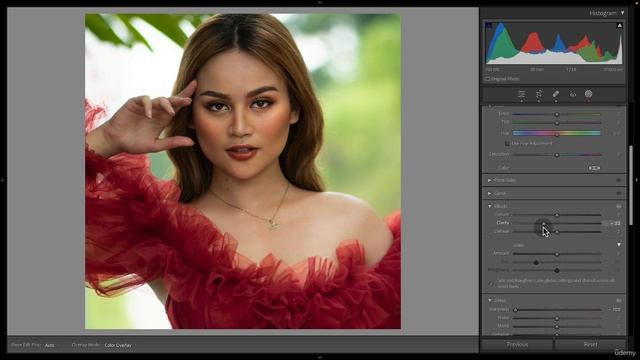Click the Grain Roughness slider handle

(x=556, y=270)
